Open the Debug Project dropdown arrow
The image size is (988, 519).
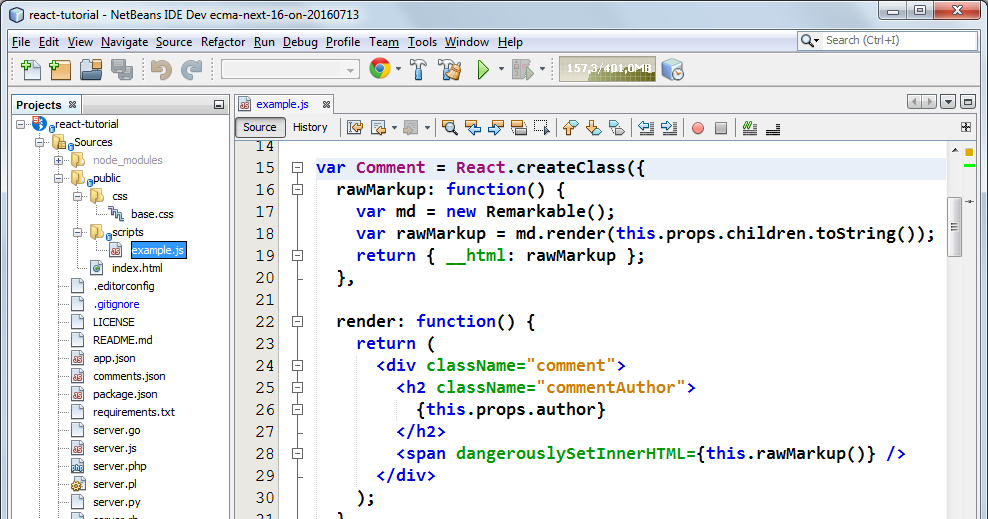click(542, 69)
